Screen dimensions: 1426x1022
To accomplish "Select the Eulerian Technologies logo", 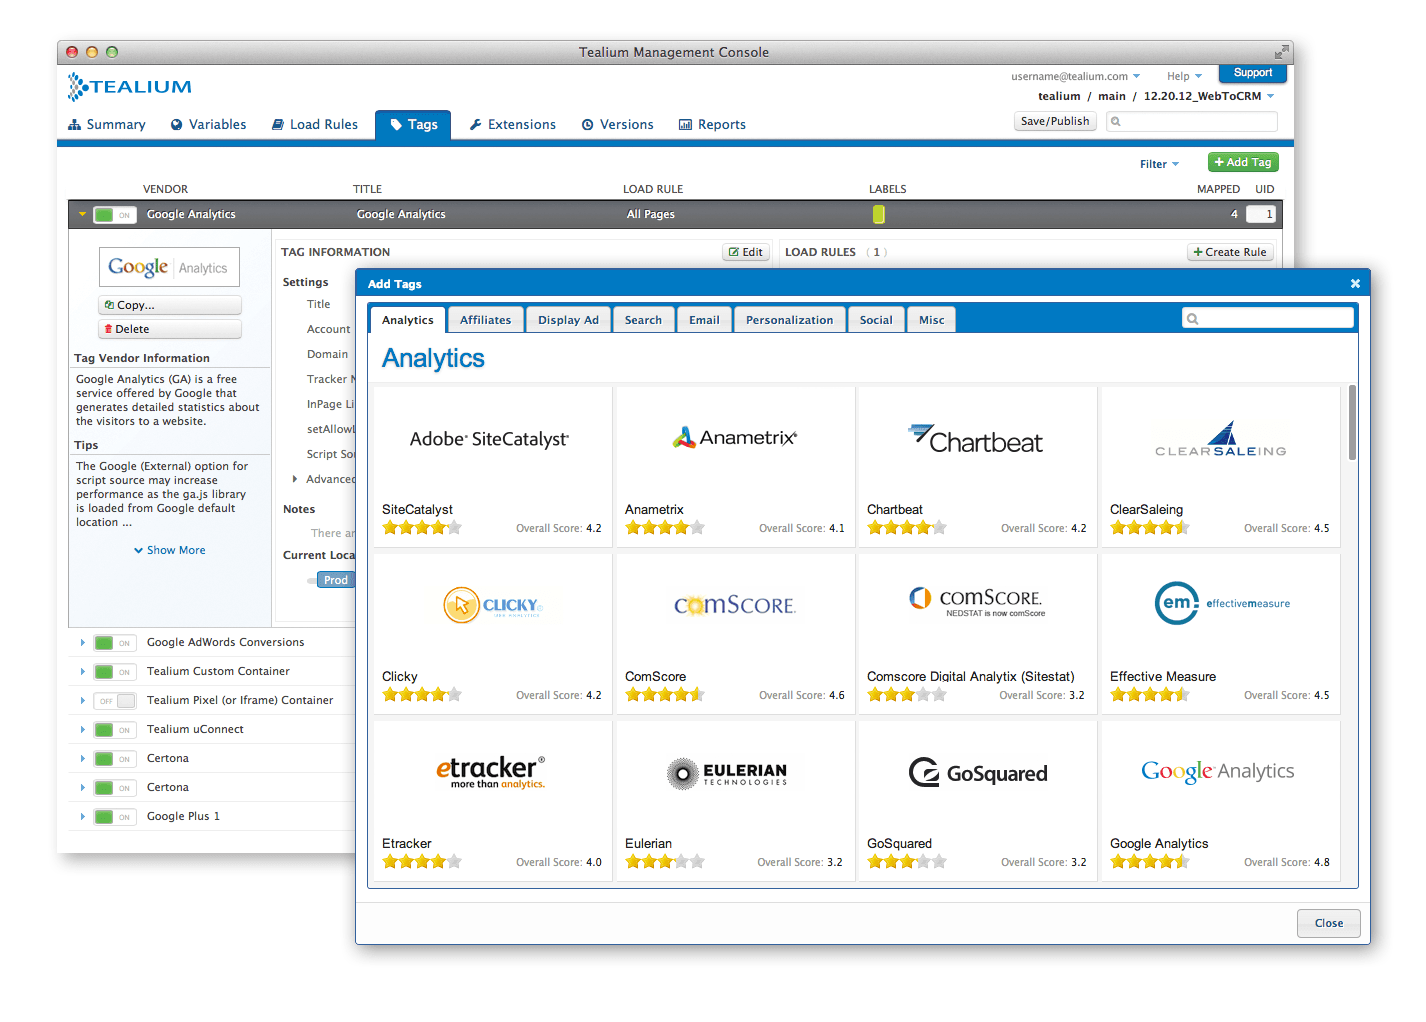I will point(727,773).
